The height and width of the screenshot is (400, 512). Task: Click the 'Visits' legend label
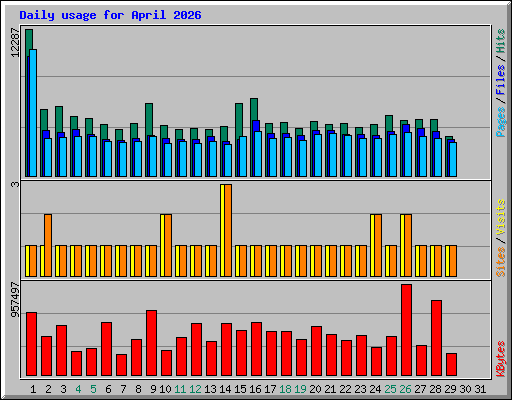click(500, 217)
